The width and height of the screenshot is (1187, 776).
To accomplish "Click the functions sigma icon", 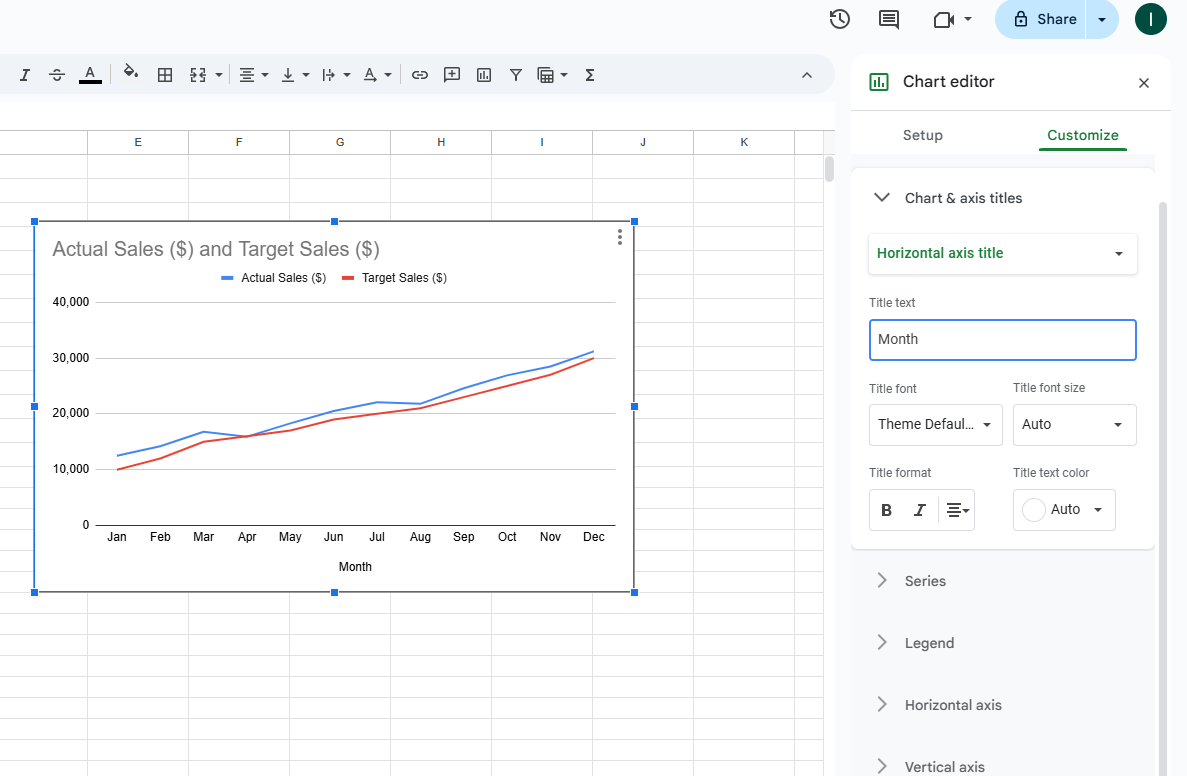I will point(590,75).
